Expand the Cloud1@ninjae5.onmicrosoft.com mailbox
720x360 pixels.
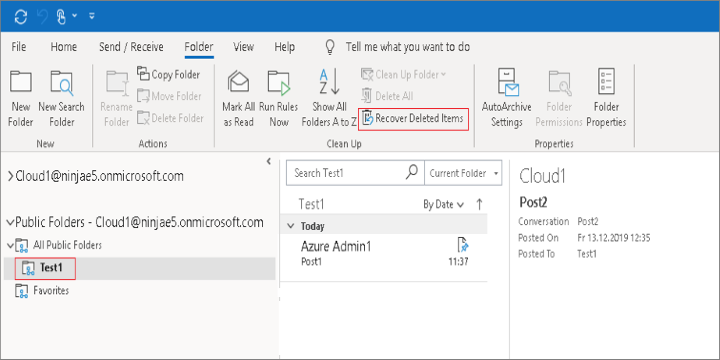click(x=10, y=176)
